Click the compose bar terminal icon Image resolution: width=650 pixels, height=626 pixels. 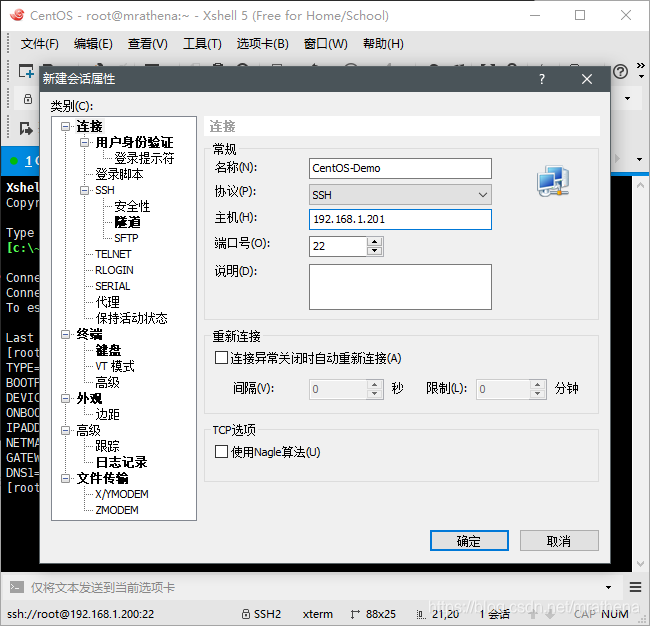pos(17,587)
